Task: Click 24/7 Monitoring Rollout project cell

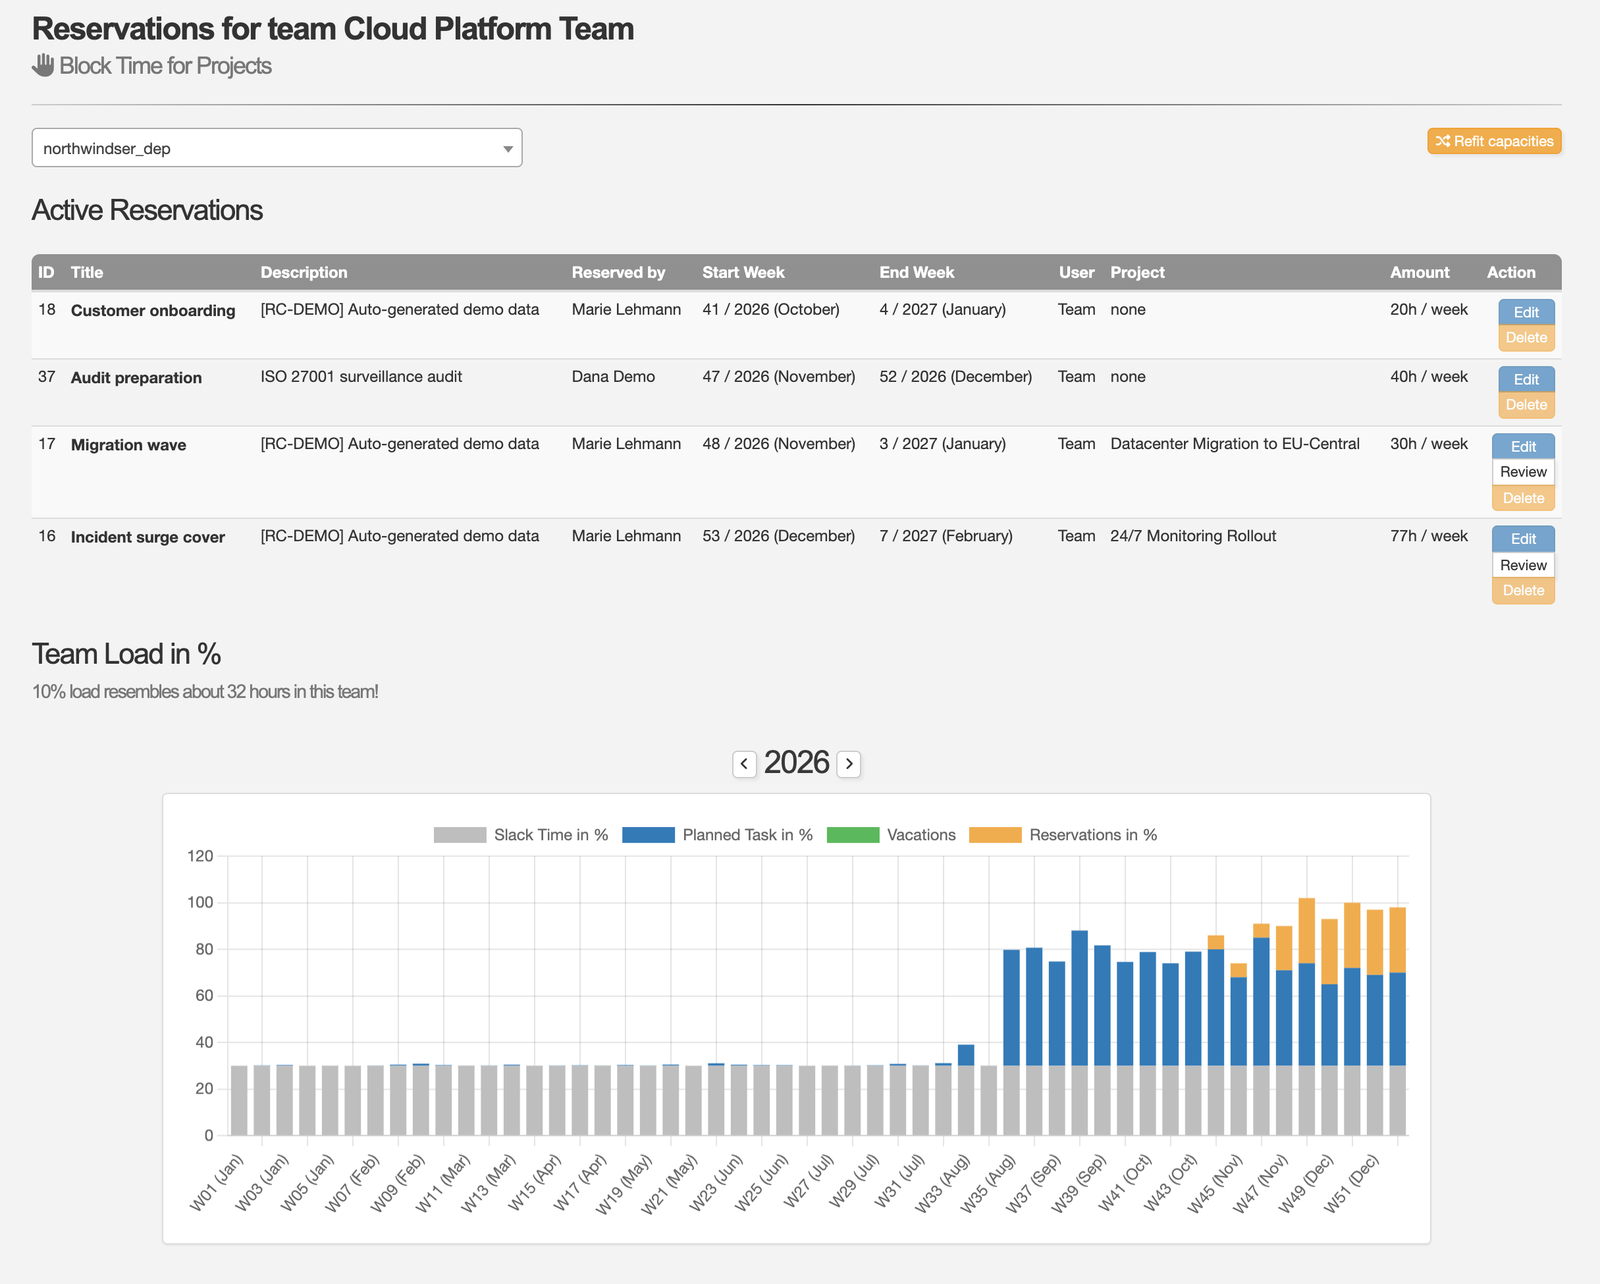Action: click(1193, 536)
